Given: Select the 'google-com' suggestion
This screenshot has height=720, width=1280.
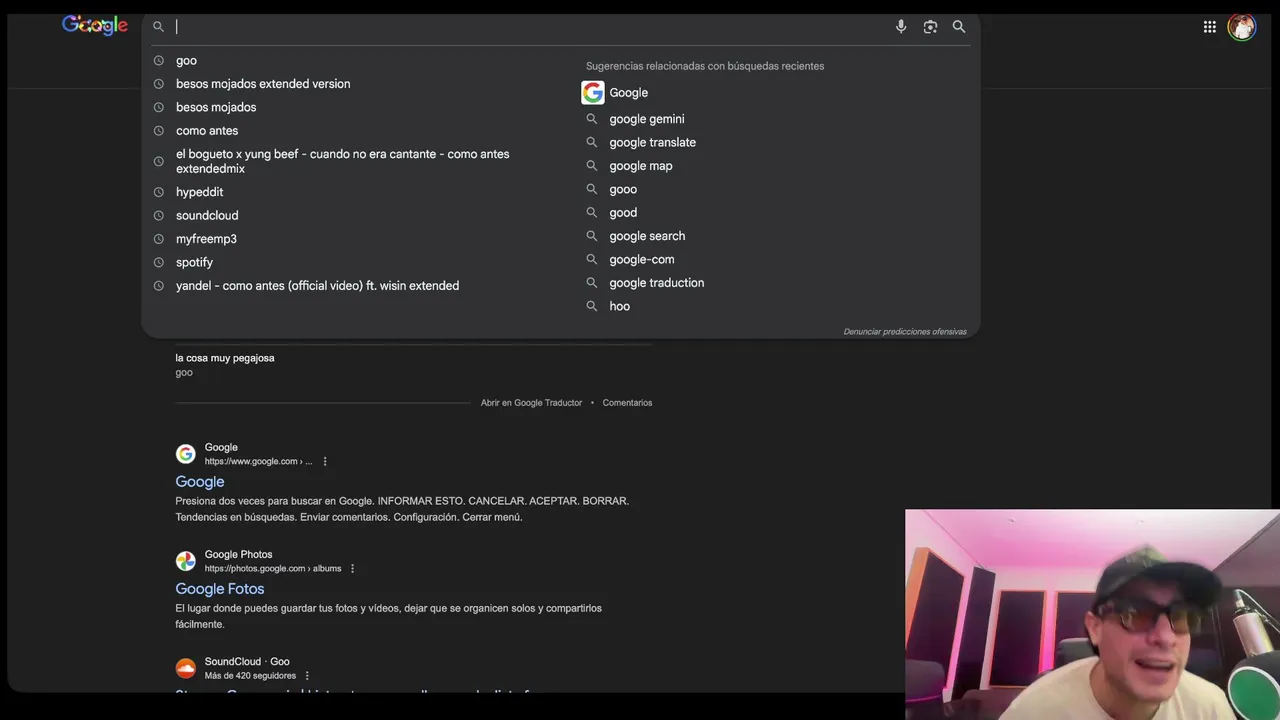Looking at the screenshot, I should coord(642,259).
